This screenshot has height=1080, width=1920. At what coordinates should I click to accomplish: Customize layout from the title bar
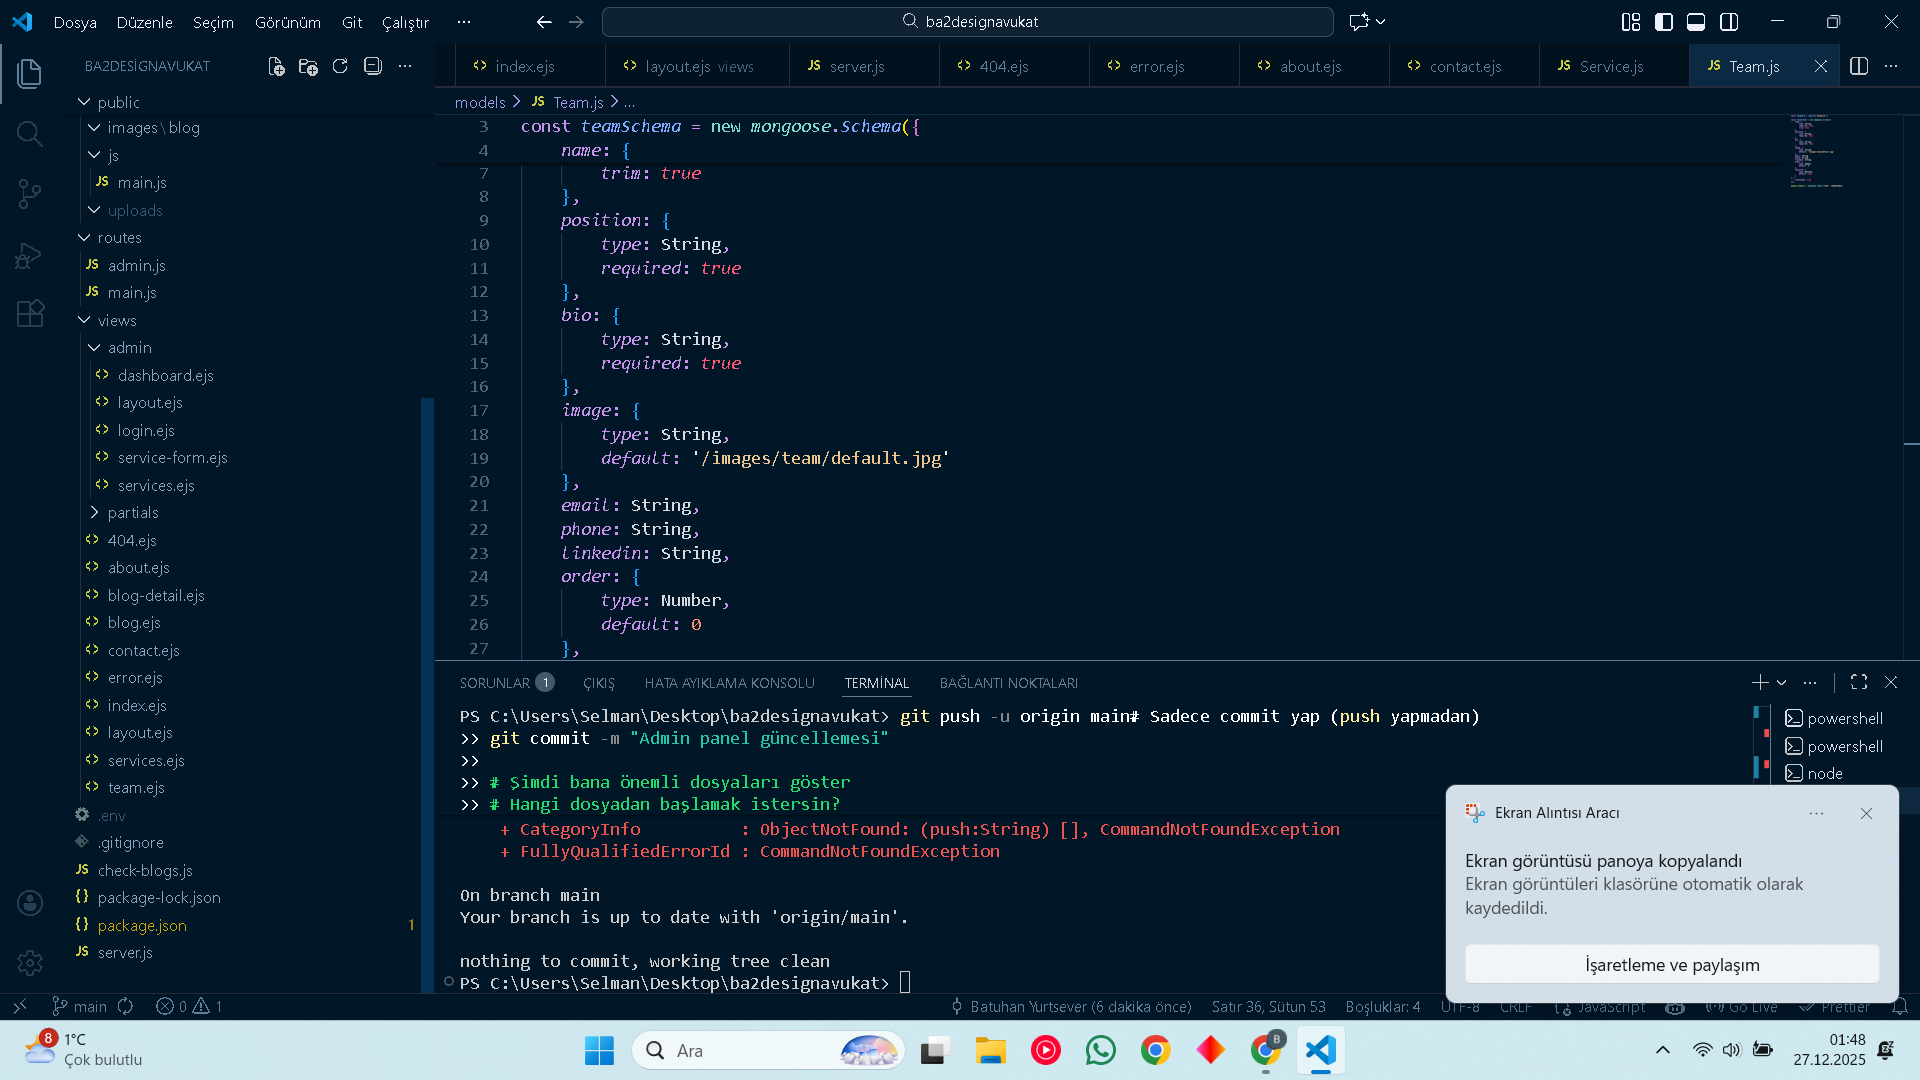coord(1631,21)
